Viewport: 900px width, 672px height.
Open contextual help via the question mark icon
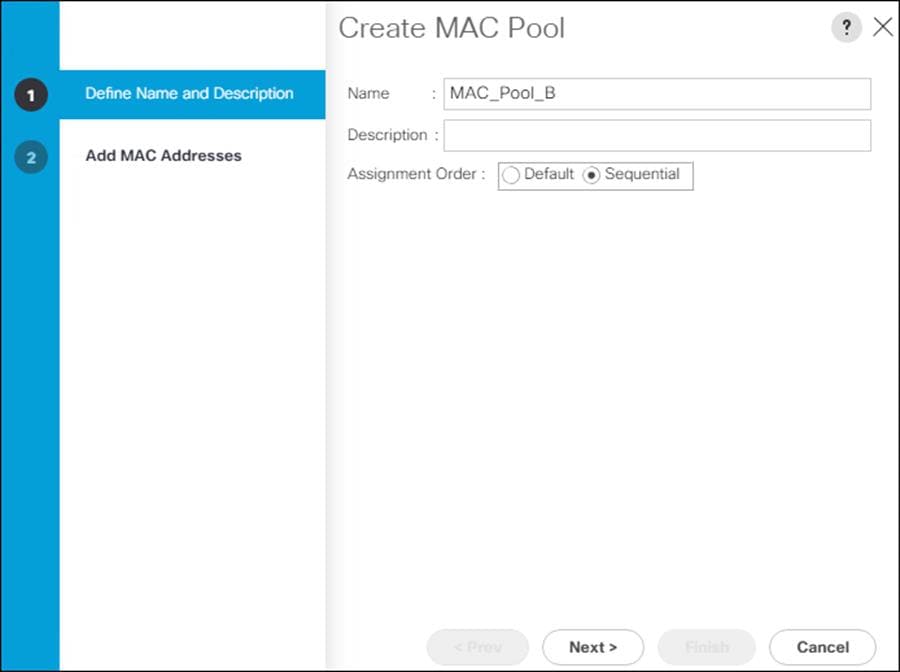point(846,28)
